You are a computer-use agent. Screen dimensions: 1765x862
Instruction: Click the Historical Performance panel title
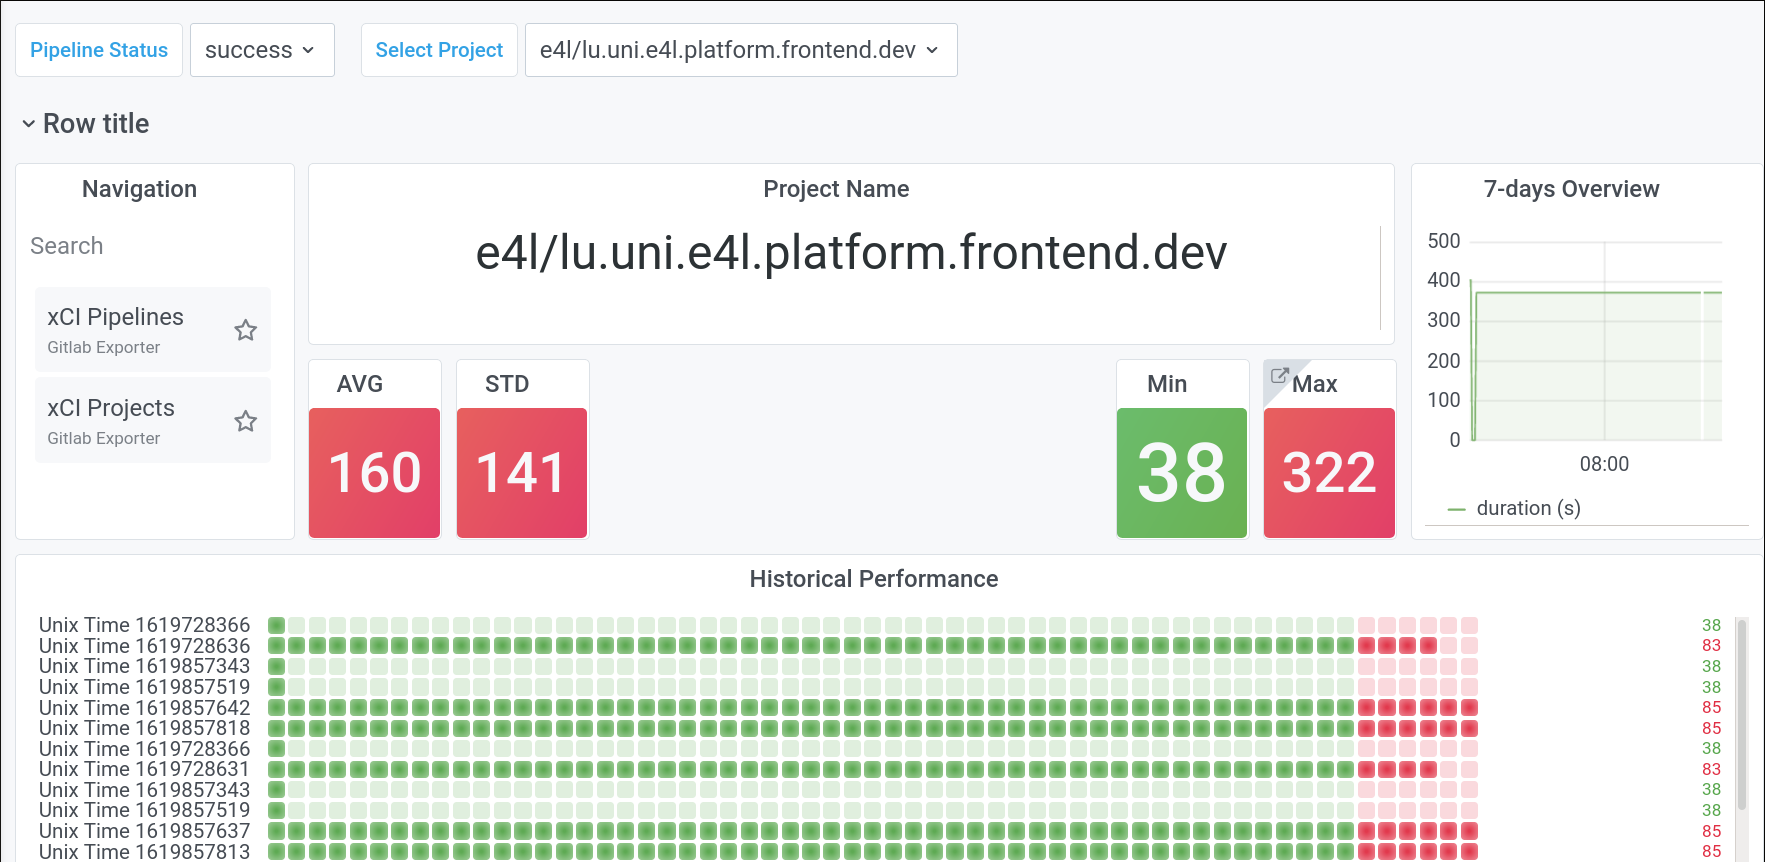point(873,579)
